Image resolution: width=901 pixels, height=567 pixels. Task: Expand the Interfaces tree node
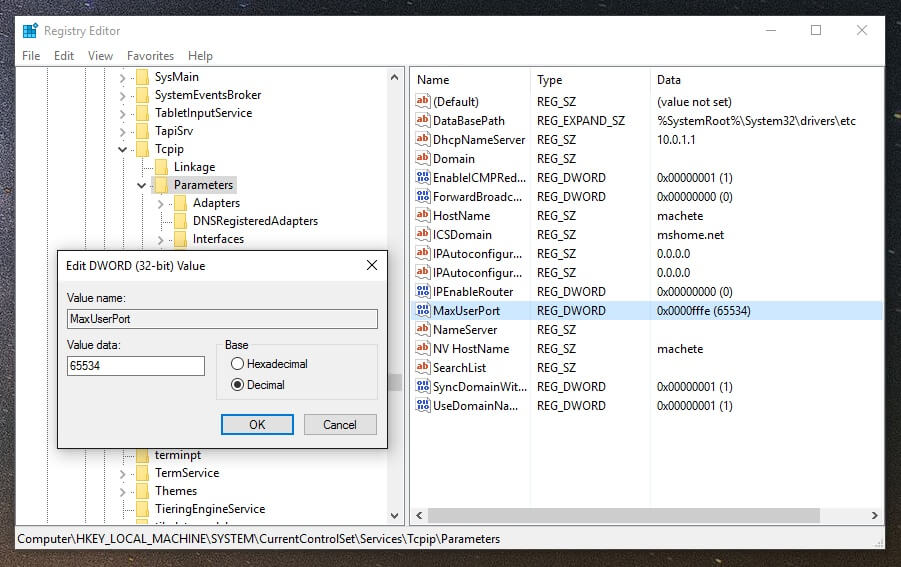click(160, 240)
